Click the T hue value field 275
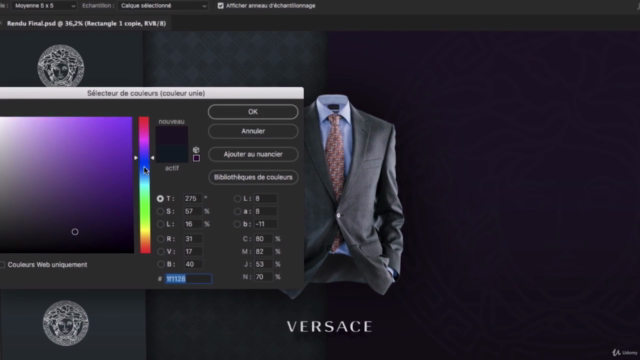 (x=192, y=199)
